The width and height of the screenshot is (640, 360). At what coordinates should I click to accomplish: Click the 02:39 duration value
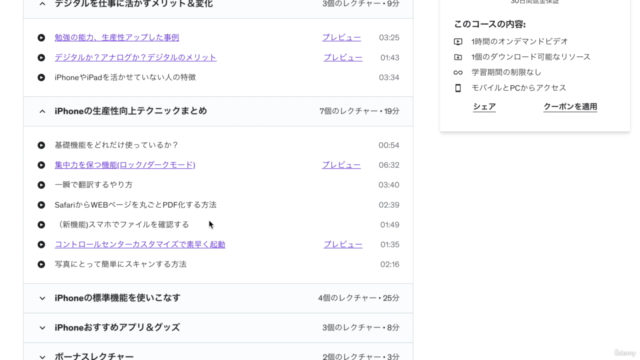(x=389, y=205)
